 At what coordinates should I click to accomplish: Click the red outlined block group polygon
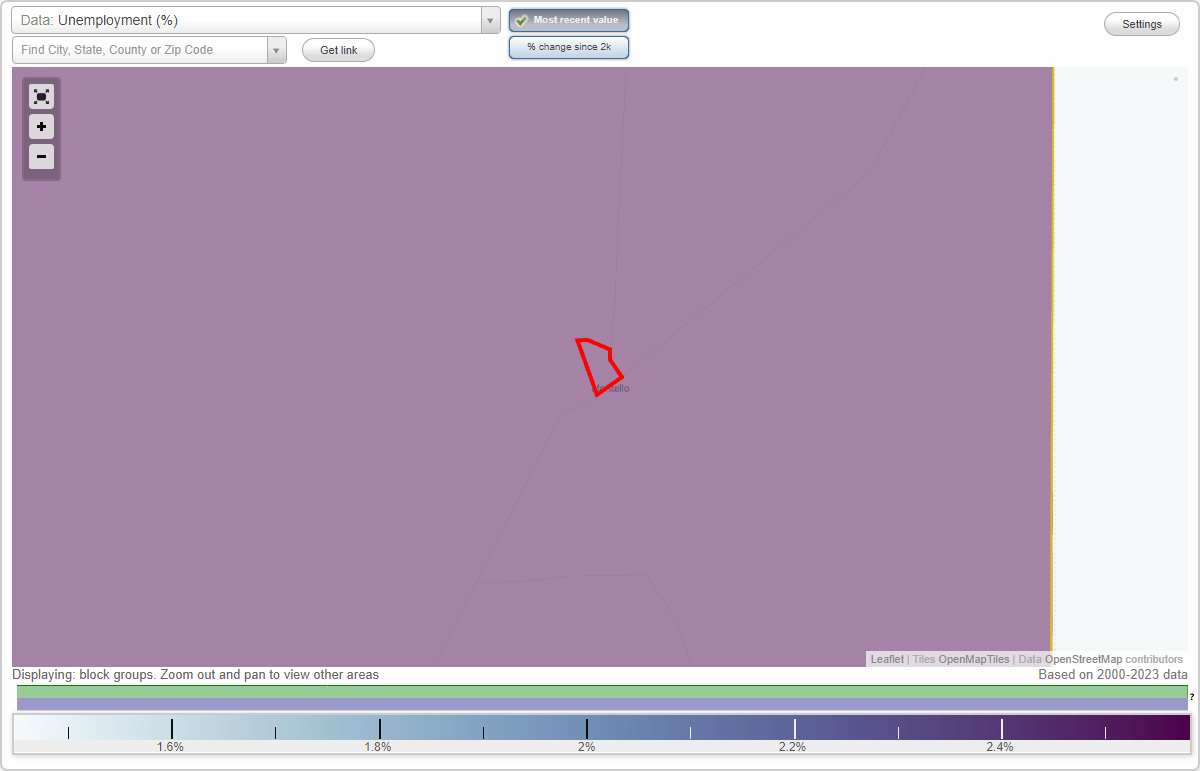(x=600, y=366)
